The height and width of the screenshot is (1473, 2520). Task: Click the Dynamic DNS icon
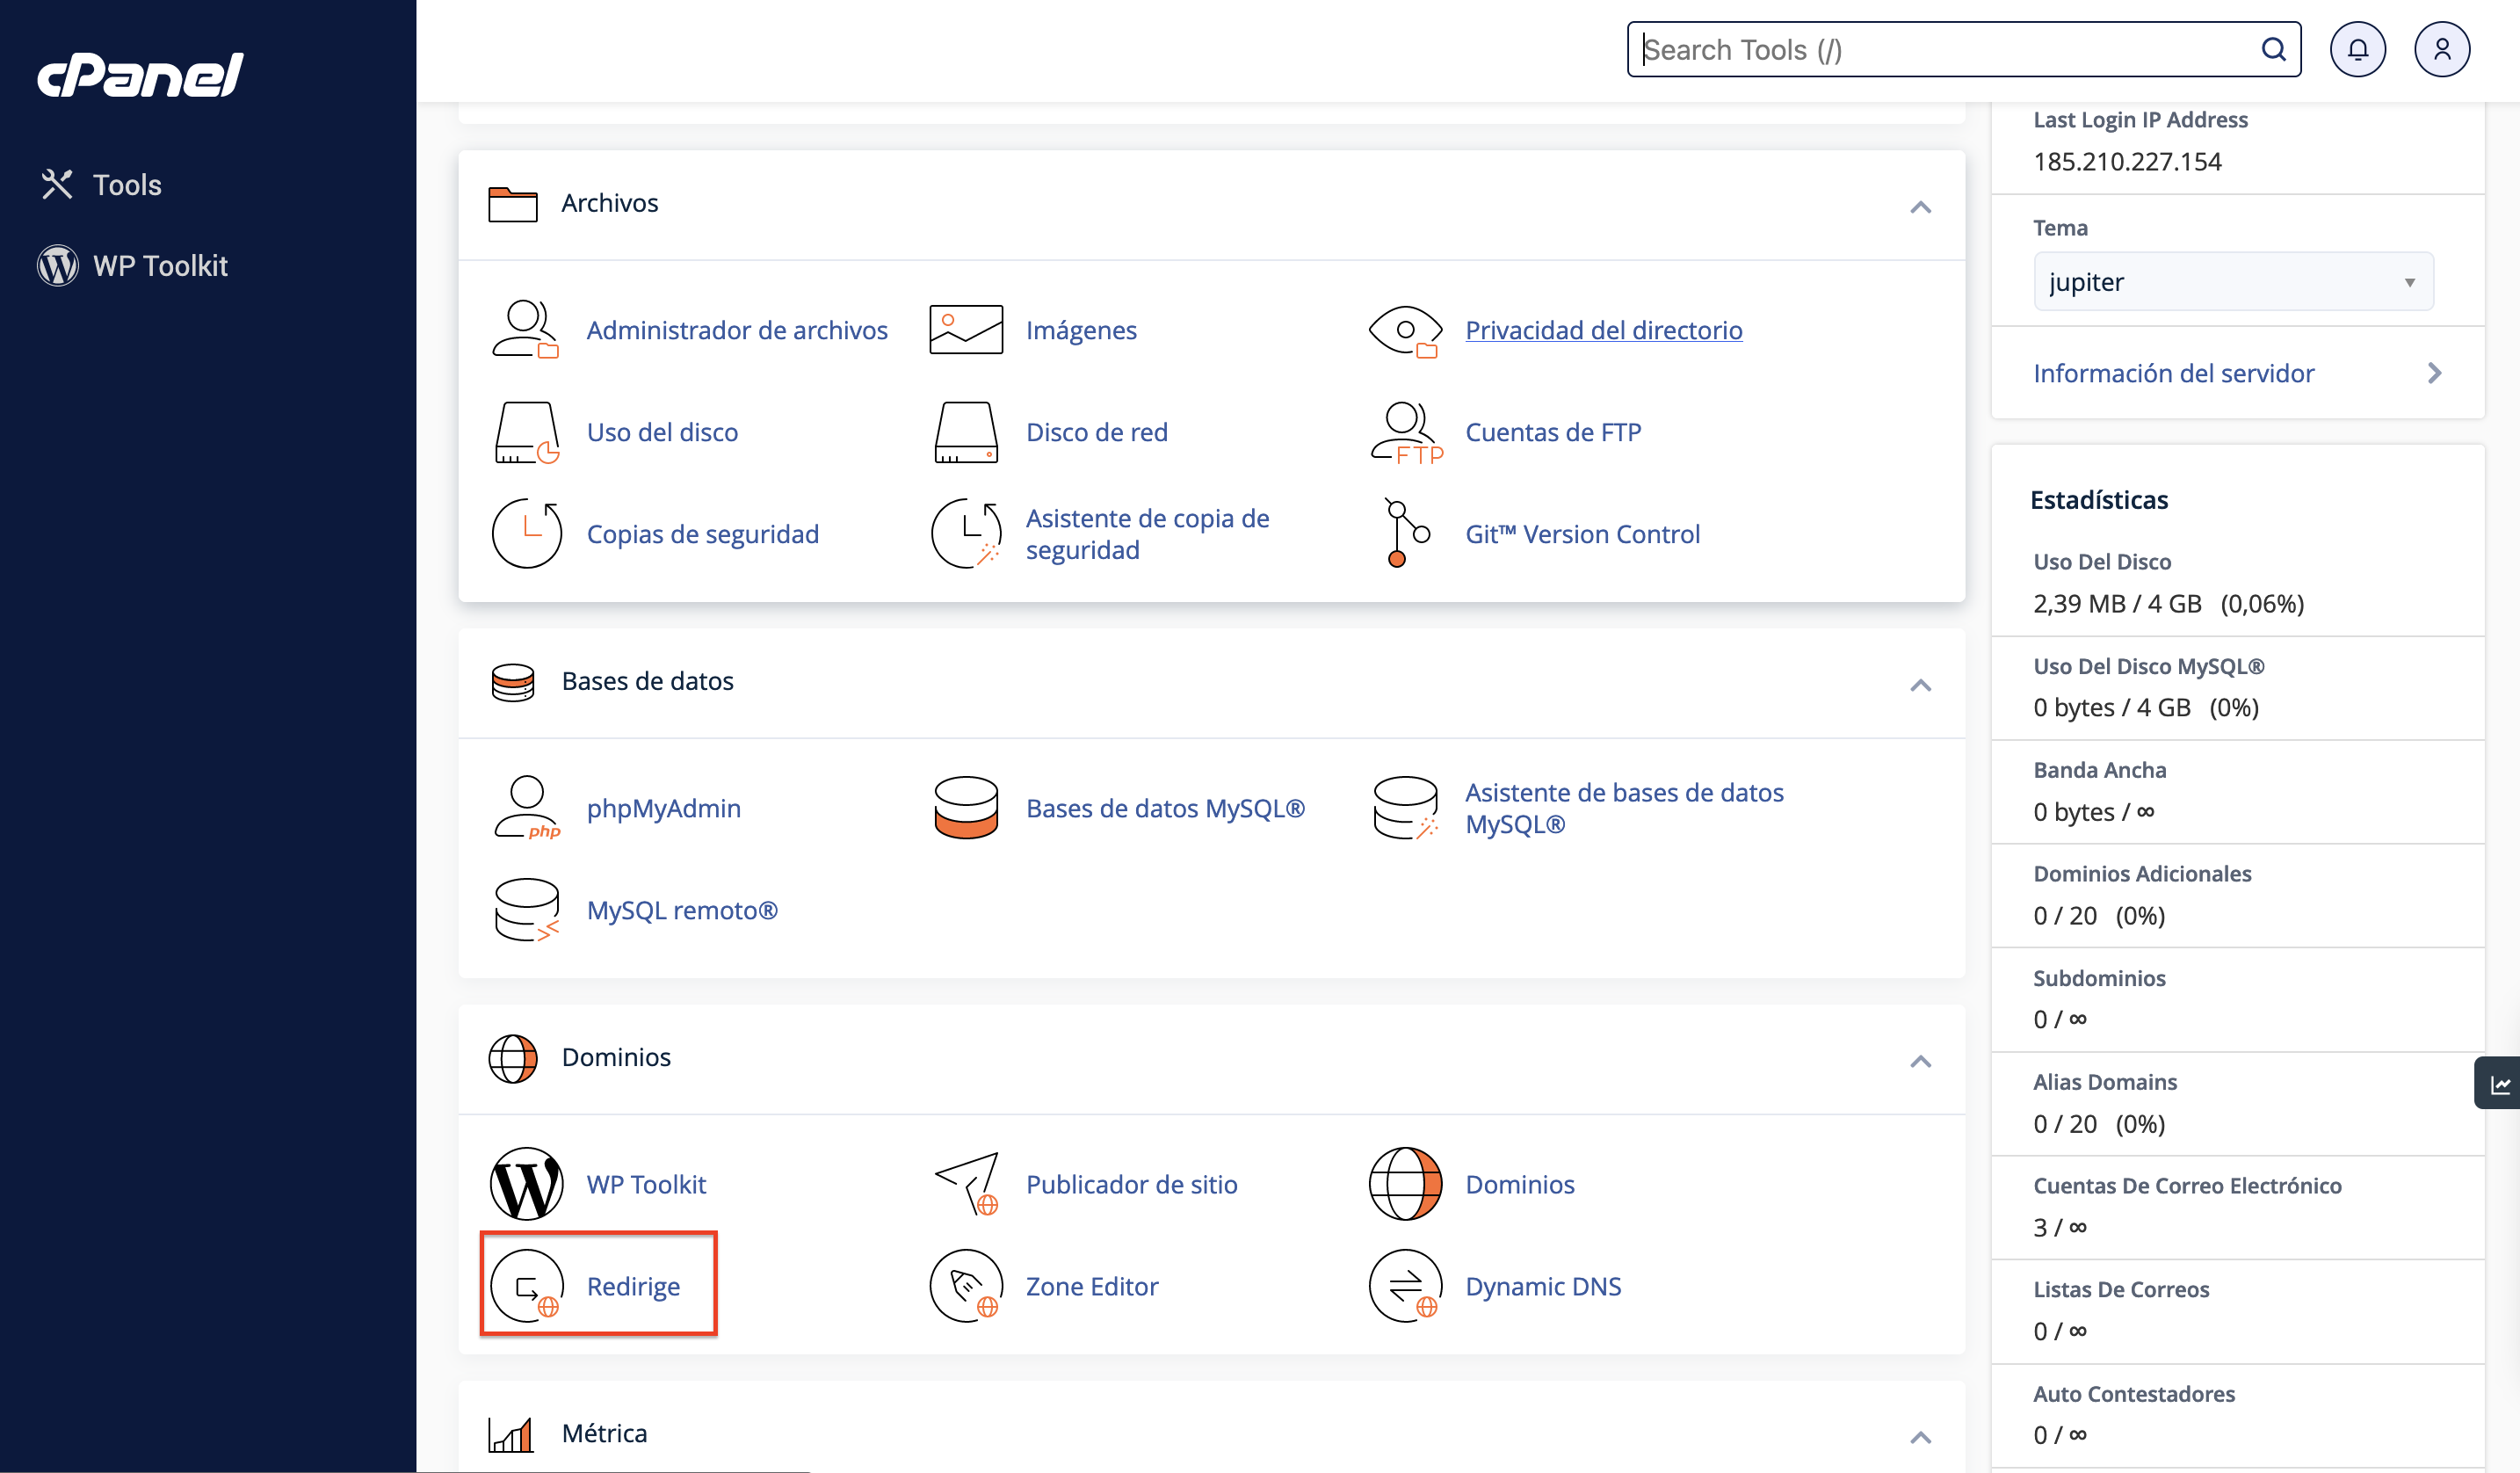(x=1405, y=1286)
